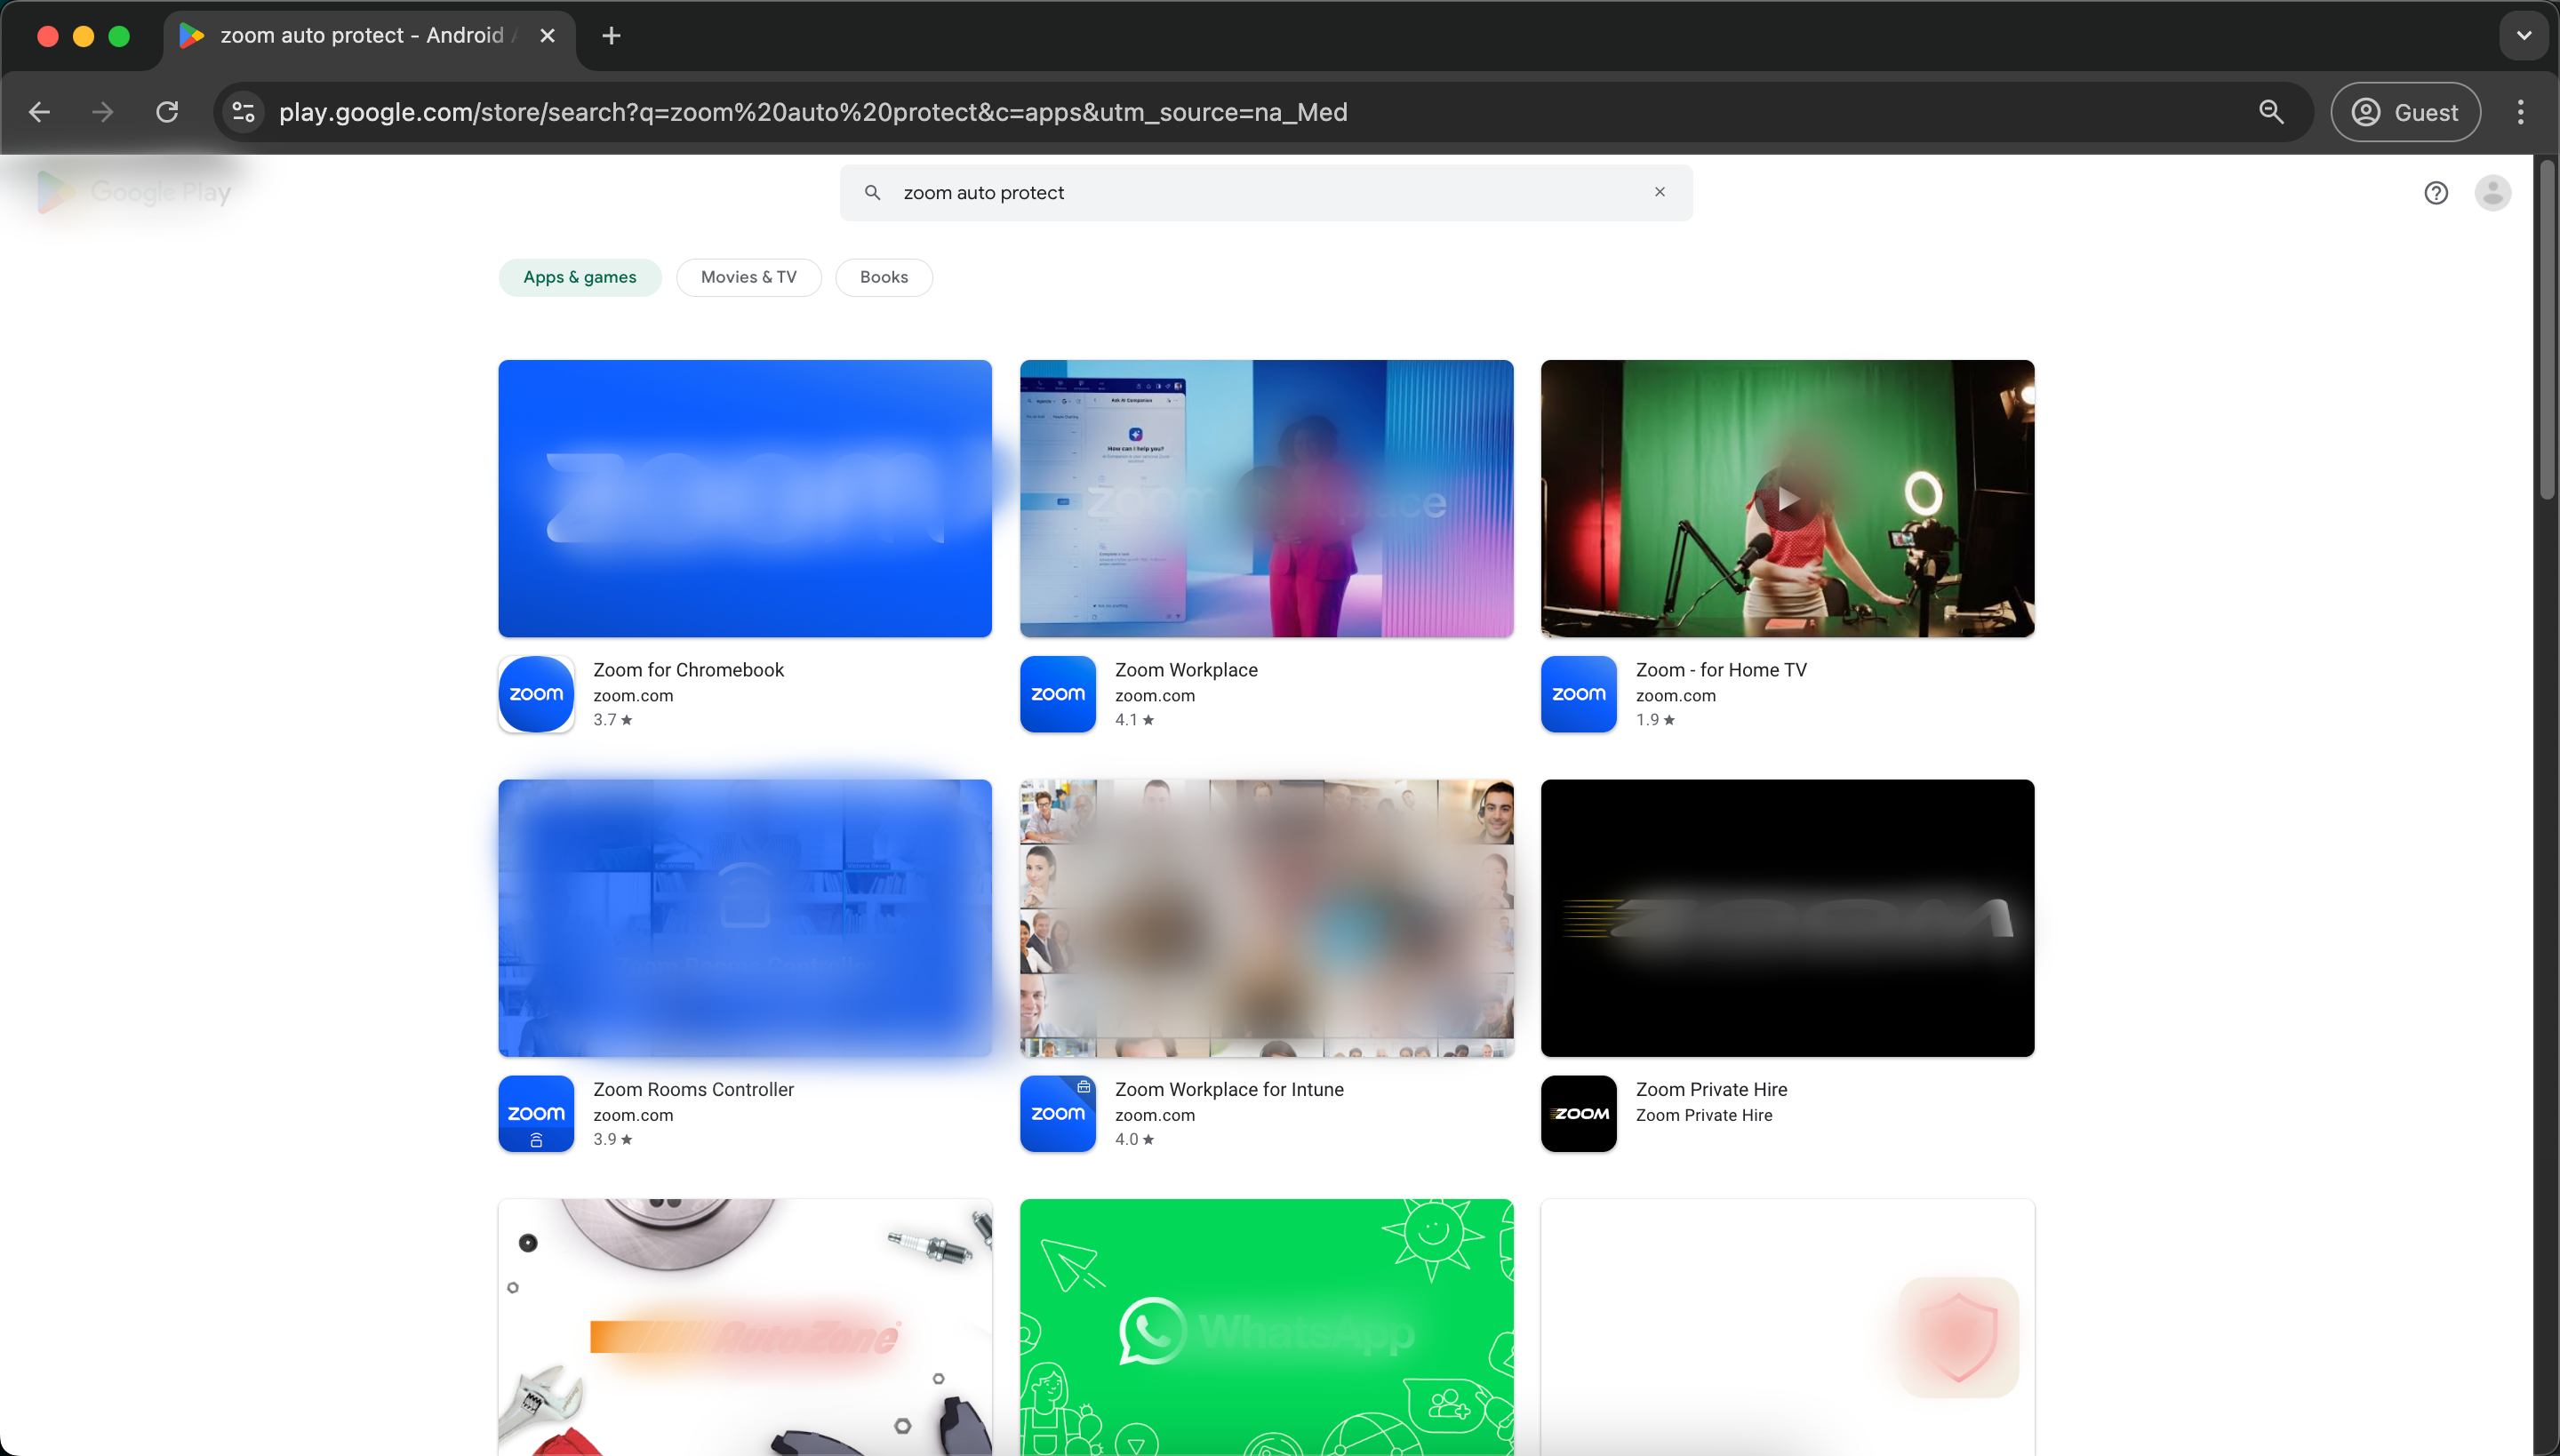The height and width of the screenshot is (1456, 2560).
Task: Click the 3.7 star rating under Zoom for Chromebook
Action: coord(612,720)
